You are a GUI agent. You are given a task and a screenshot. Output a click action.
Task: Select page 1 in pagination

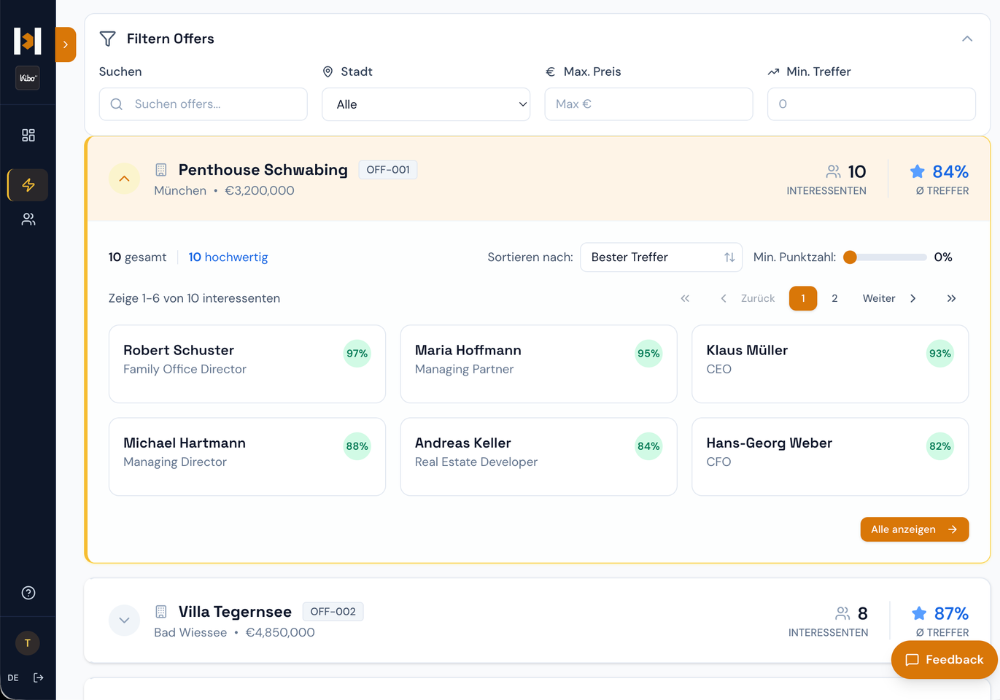click(x=803, y=298)
